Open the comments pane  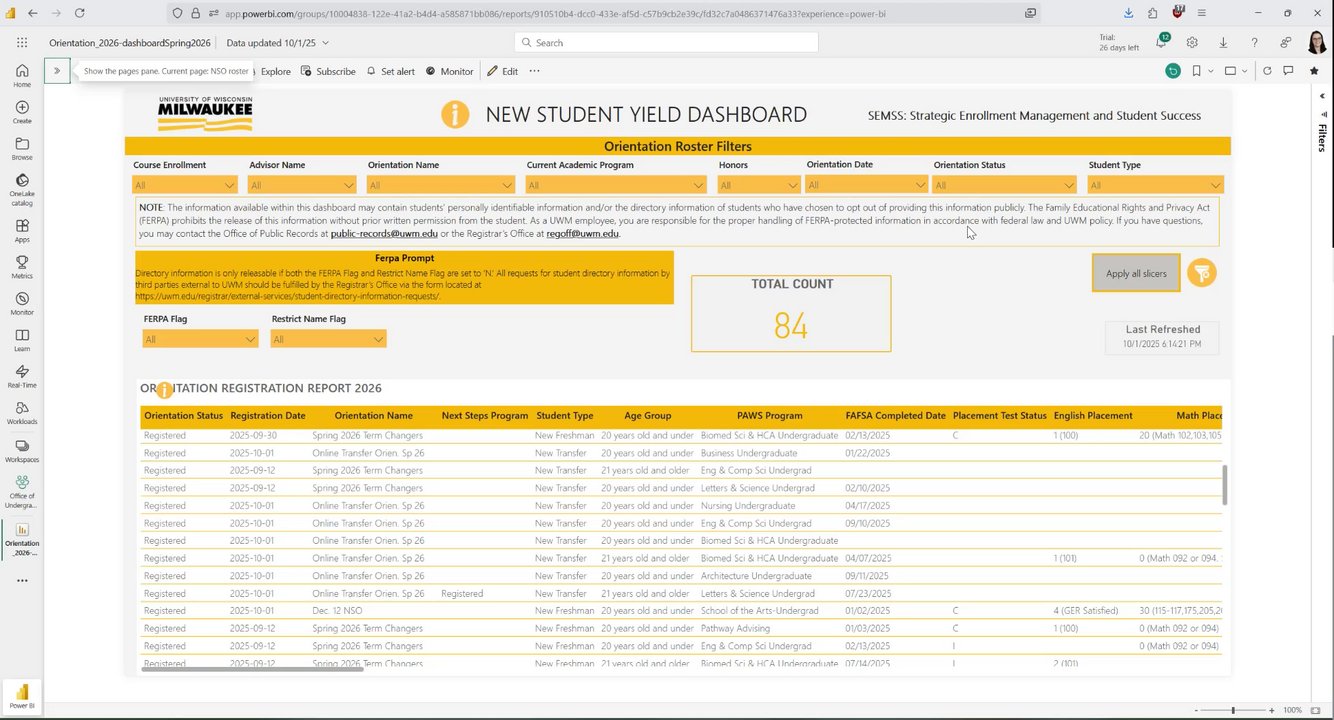(1288, 71)
